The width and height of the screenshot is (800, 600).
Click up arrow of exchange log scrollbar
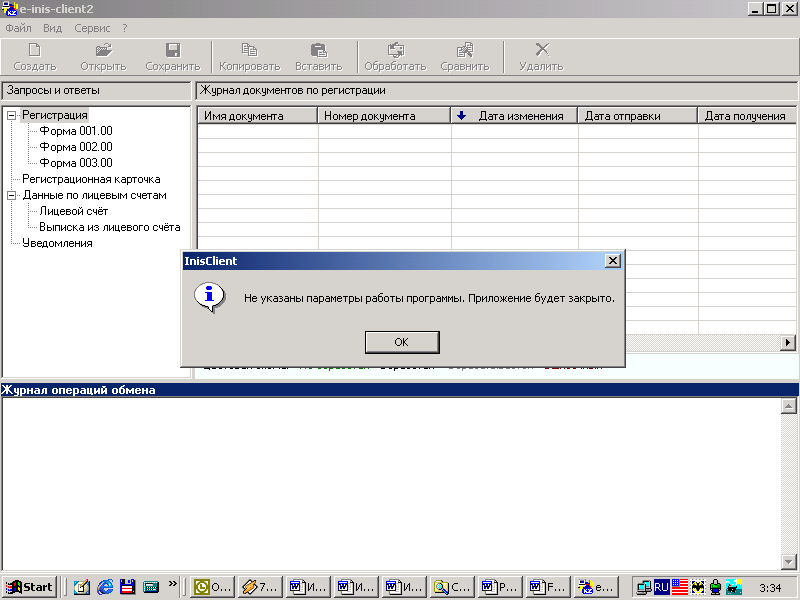788,406
